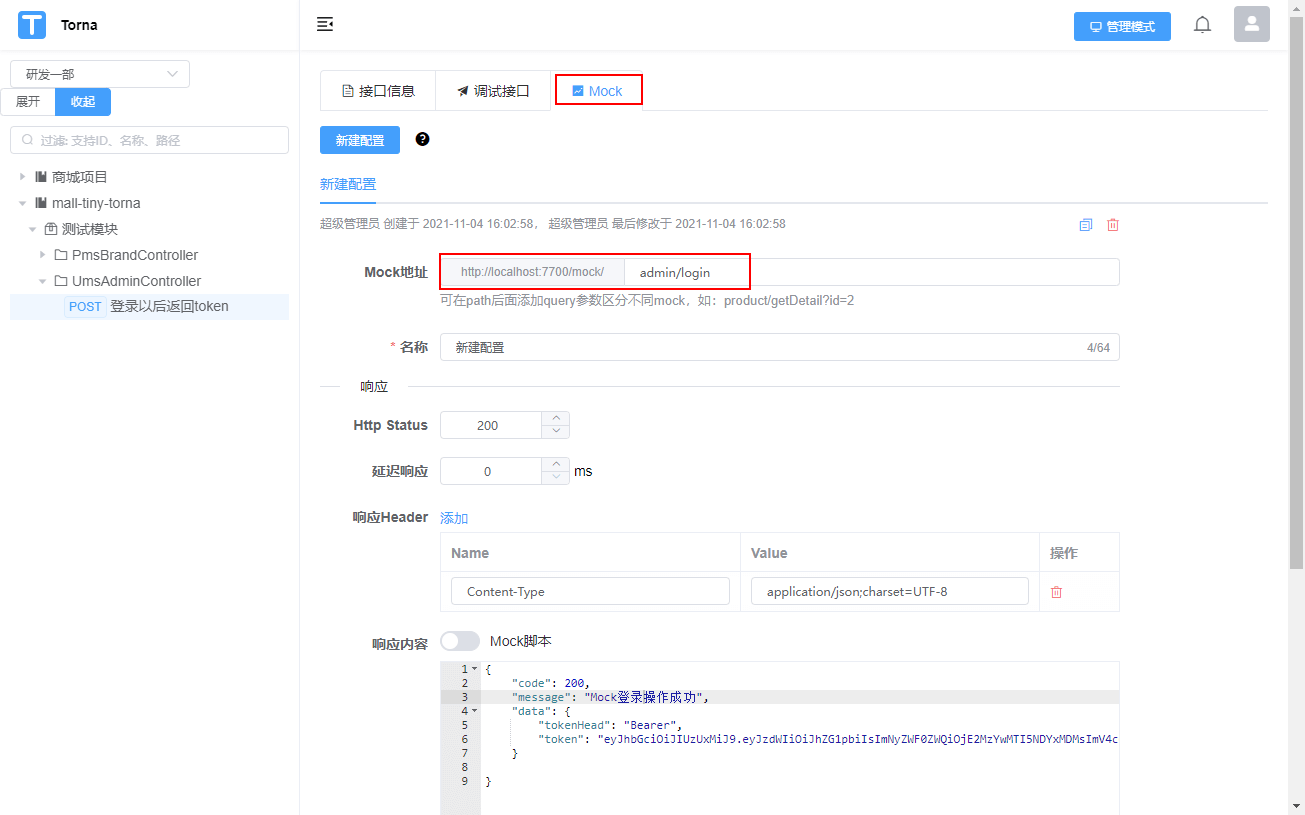Click the Torna logo icon
The image size is (1305, 815).
[x=32, y=25]
